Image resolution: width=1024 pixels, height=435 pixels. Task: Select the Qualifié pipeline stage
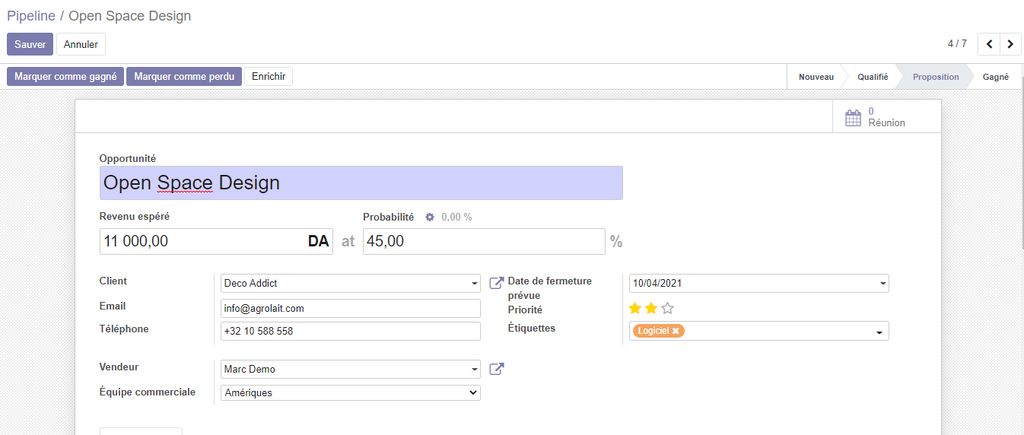(872, 77)
